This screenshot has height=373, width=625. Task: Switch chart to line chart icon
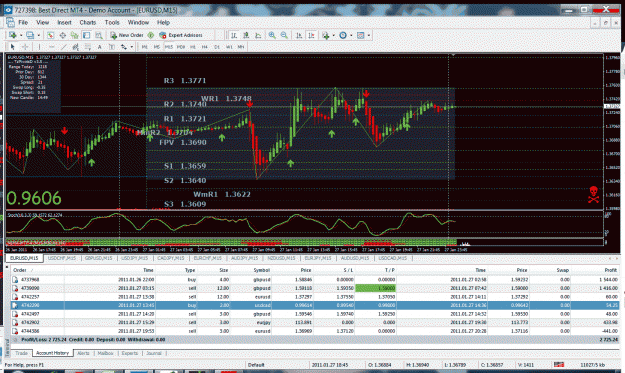coord(258,35)
